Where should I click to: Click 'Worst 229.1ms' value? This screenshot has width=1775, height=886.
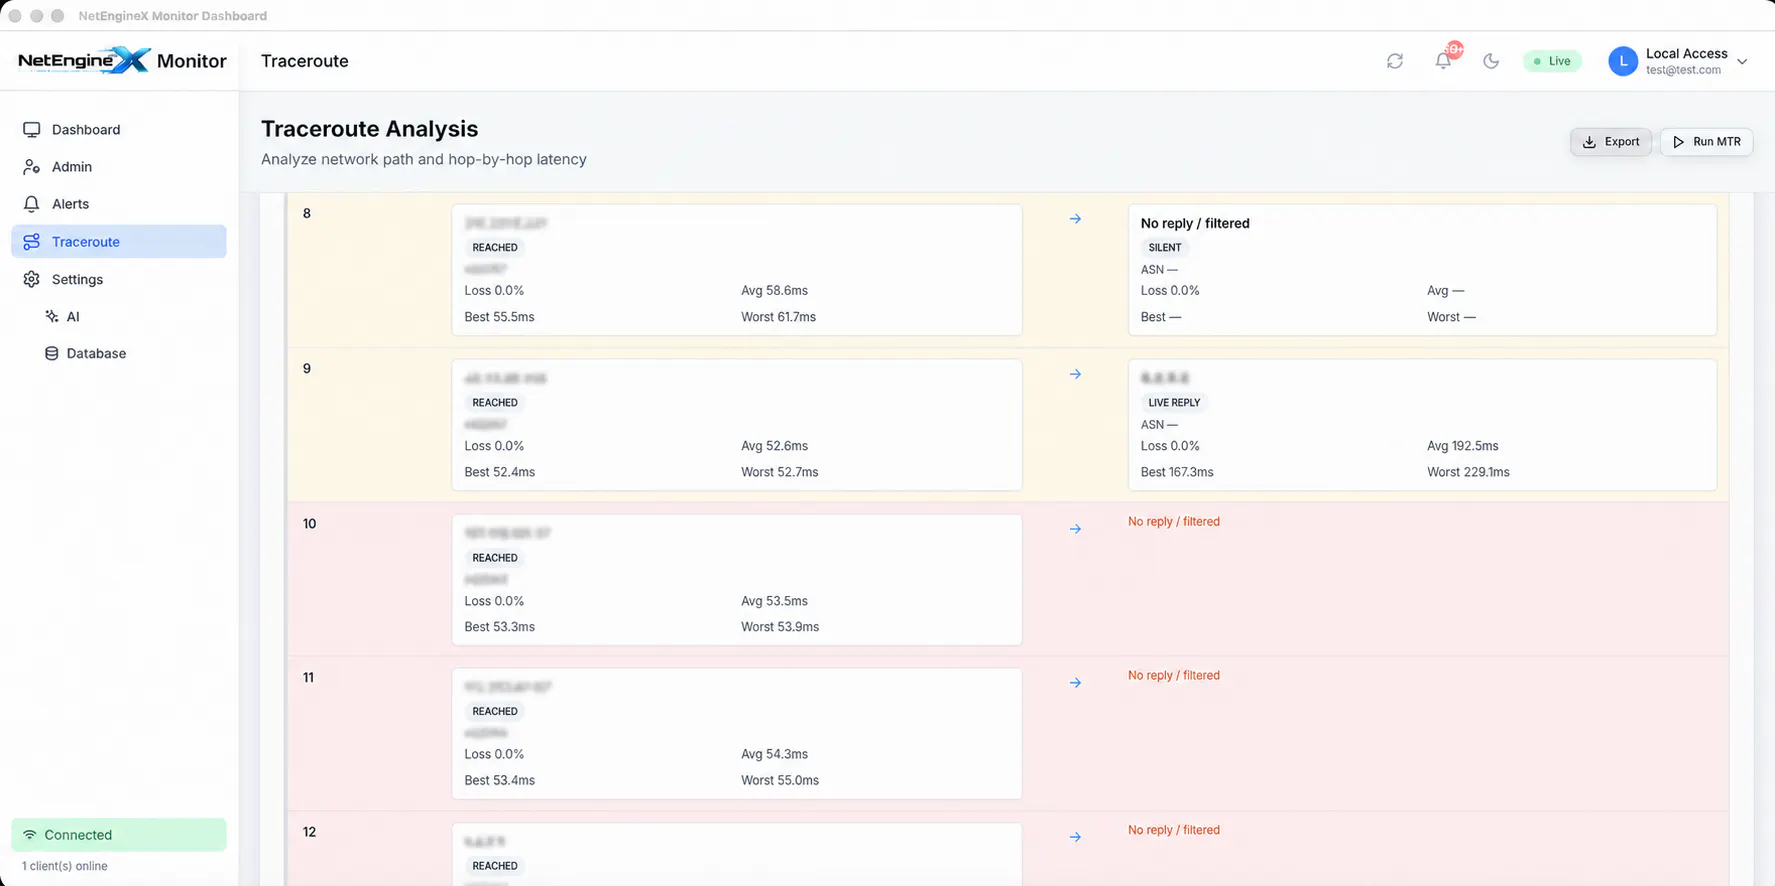point(1468,472)
